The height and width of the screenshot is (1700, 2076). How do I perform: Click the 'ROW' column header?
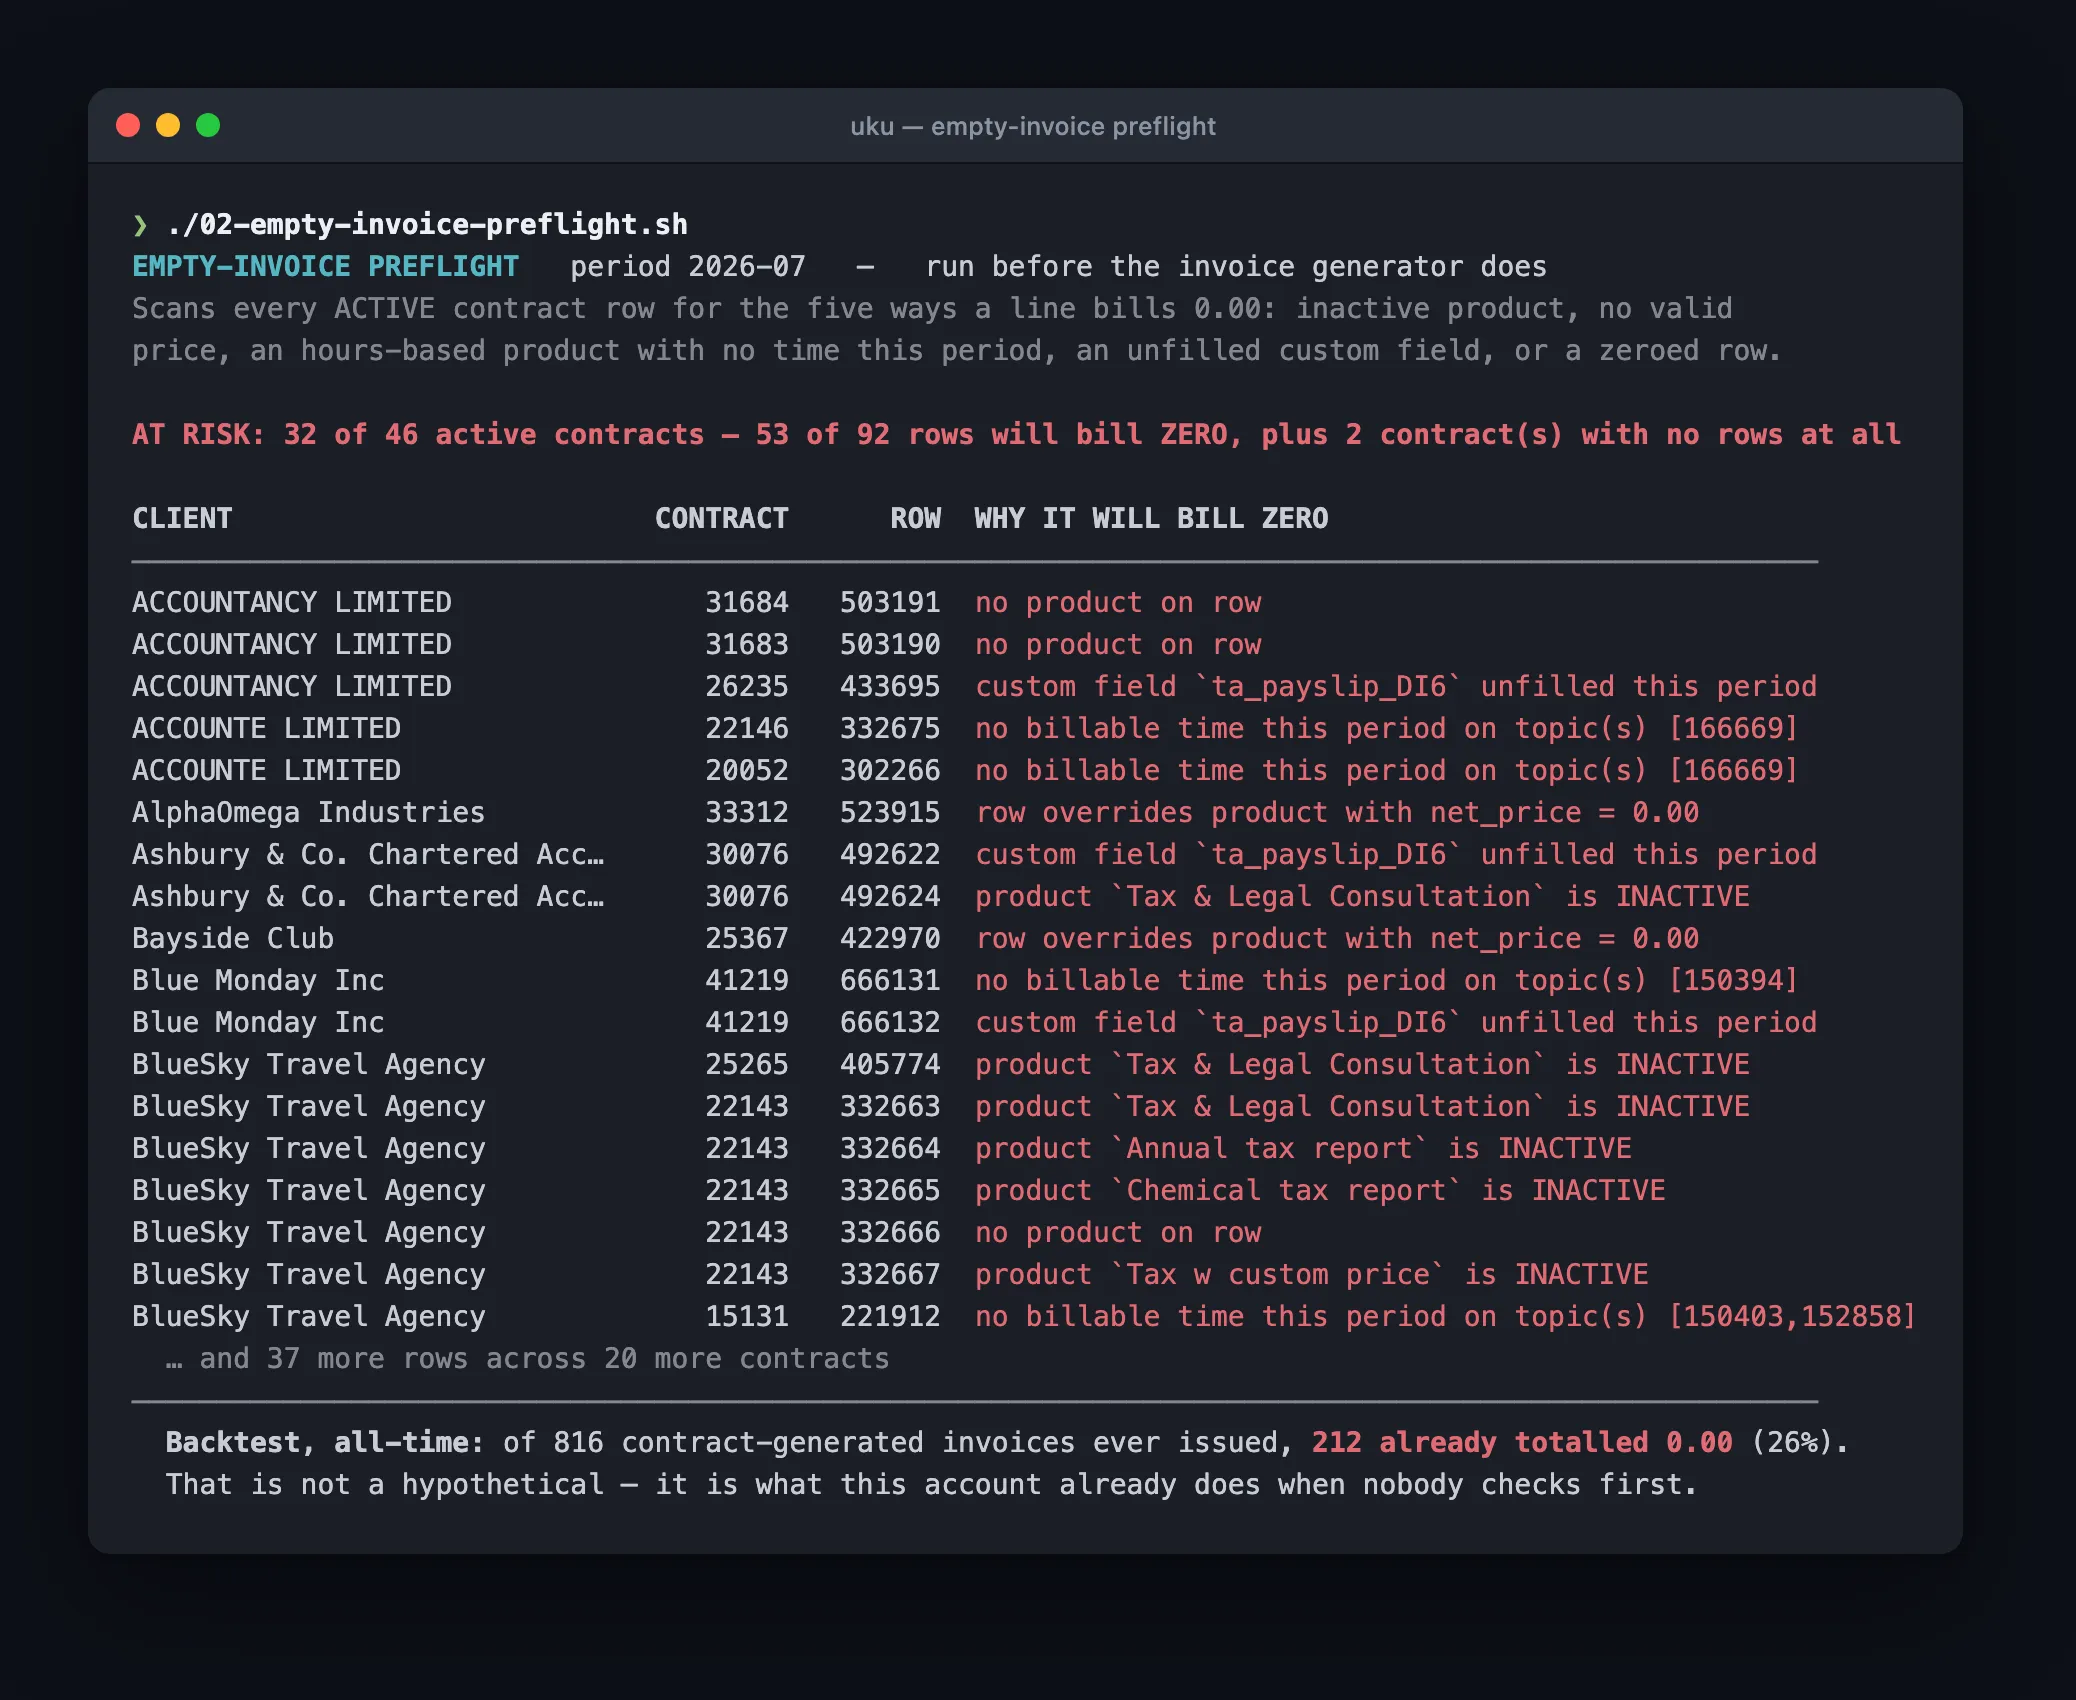(916, 518)
